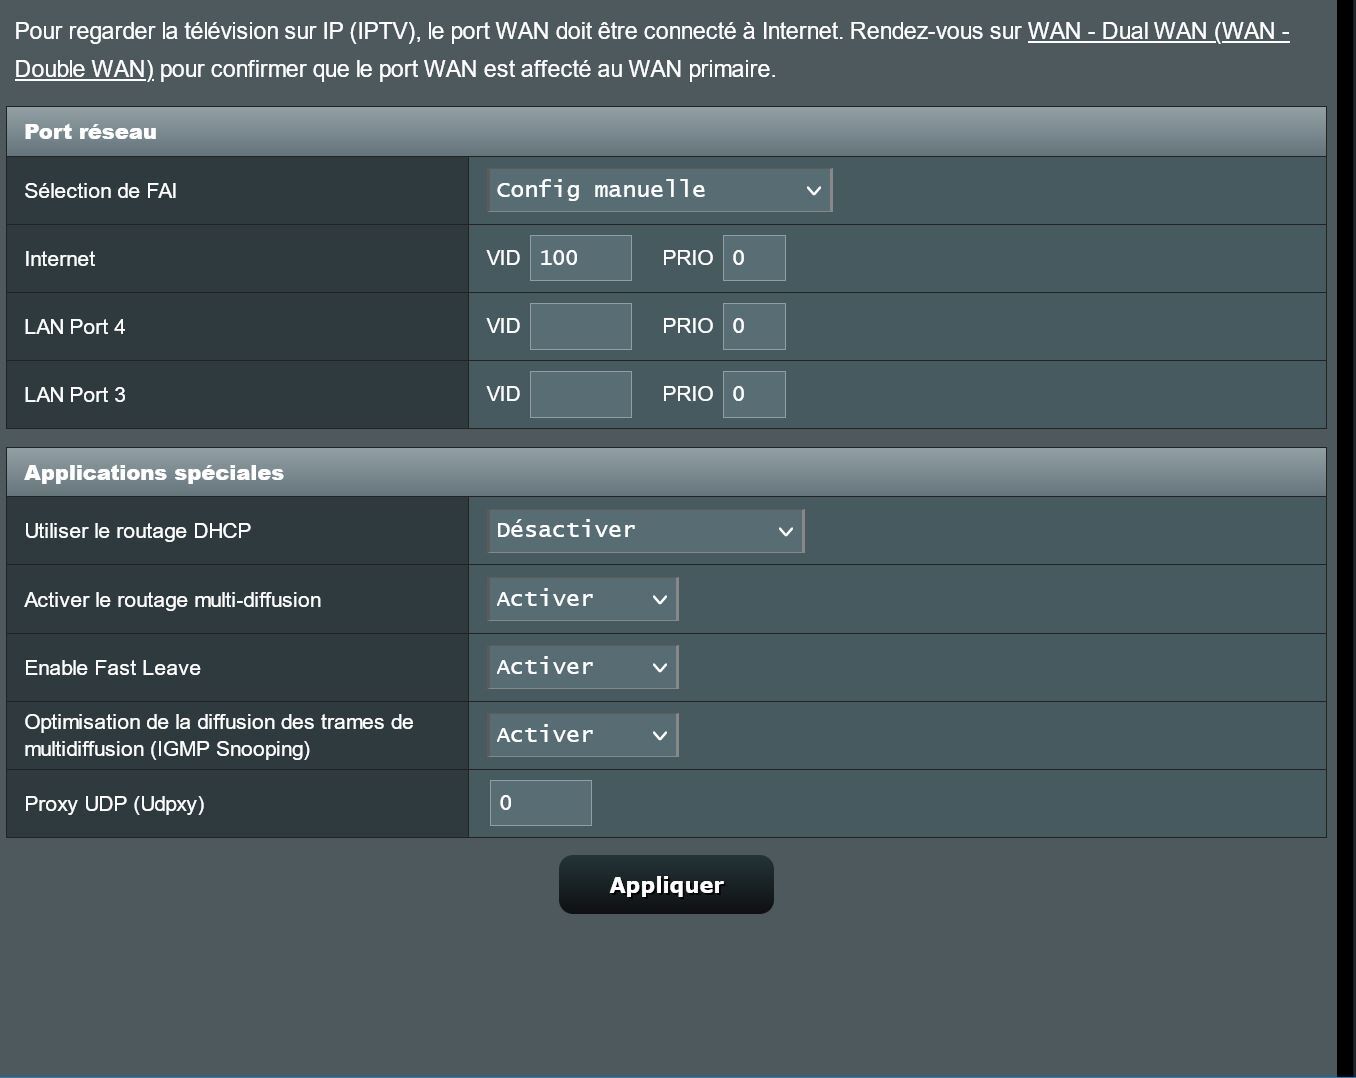Click the LAN Port 4 VID field

pyautogui.click(x=580, y=326)
